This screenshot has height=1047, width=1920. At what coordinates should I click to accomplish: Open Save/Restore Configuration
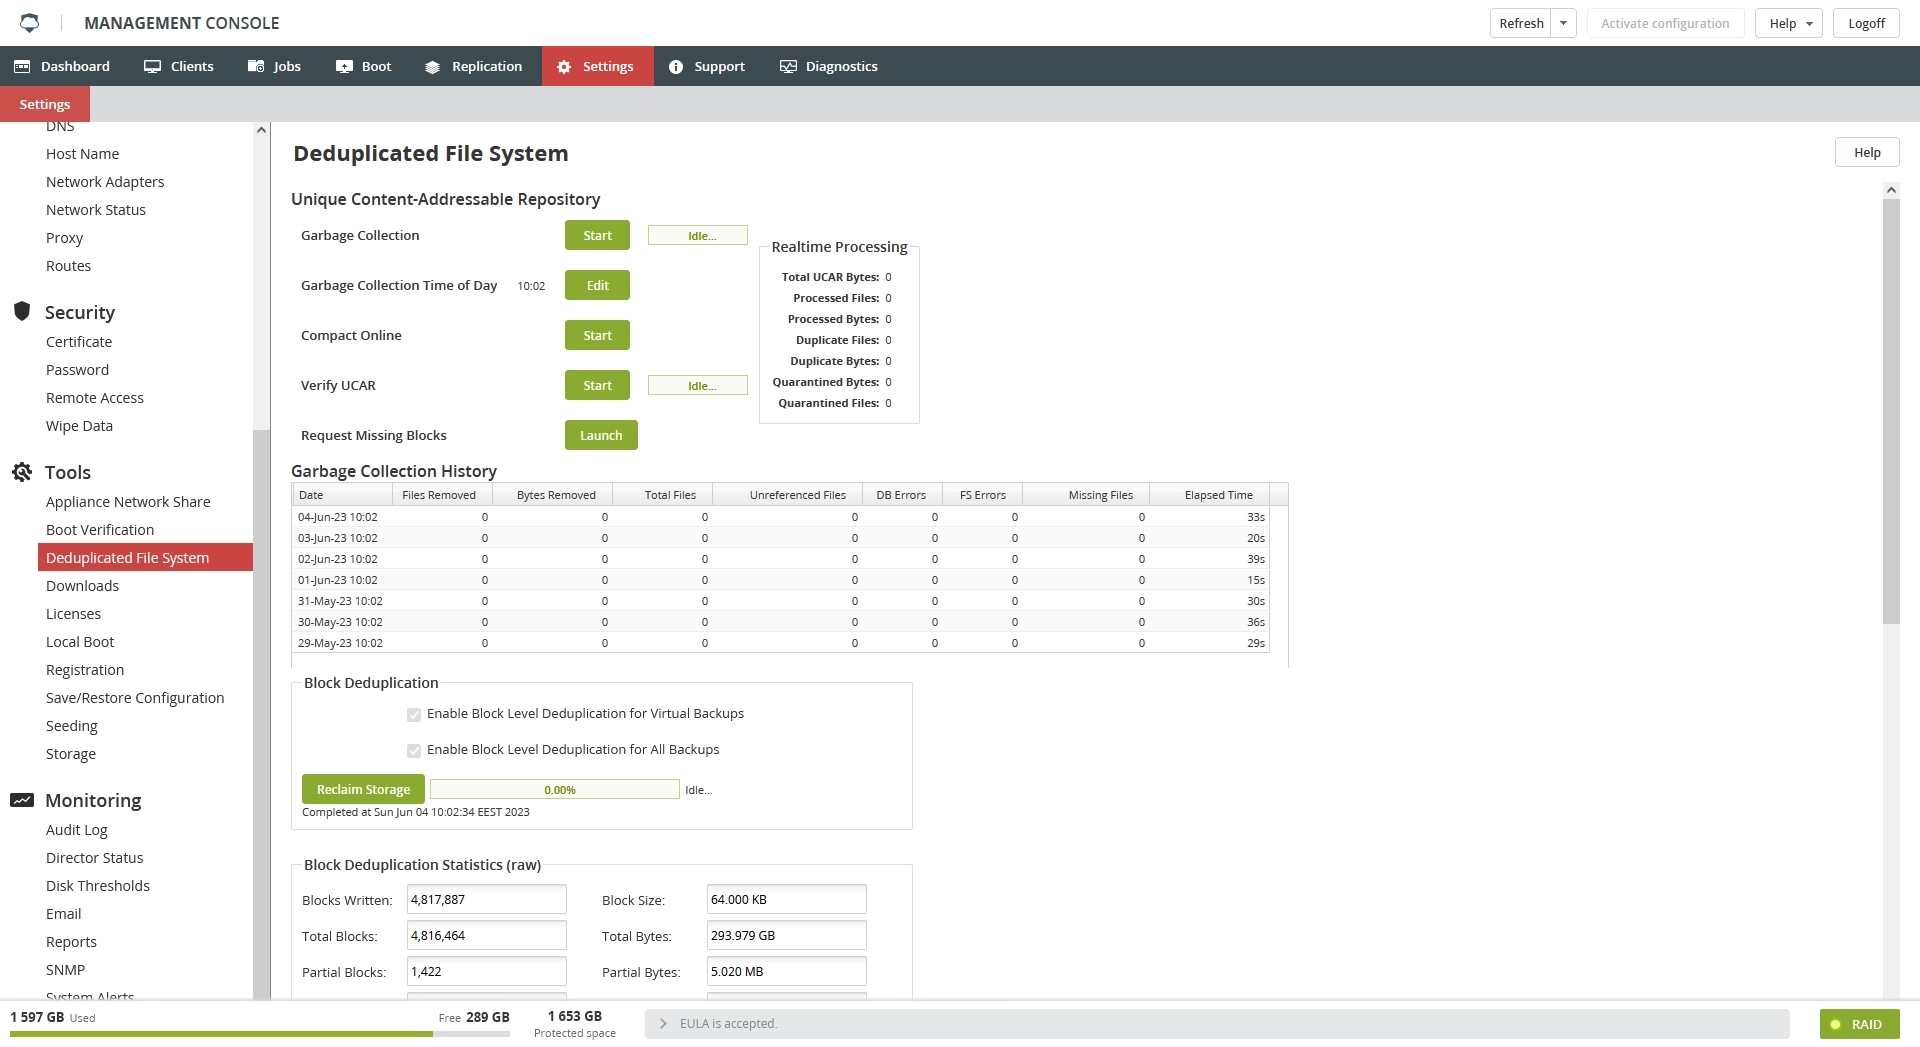(x=135, y=698)
